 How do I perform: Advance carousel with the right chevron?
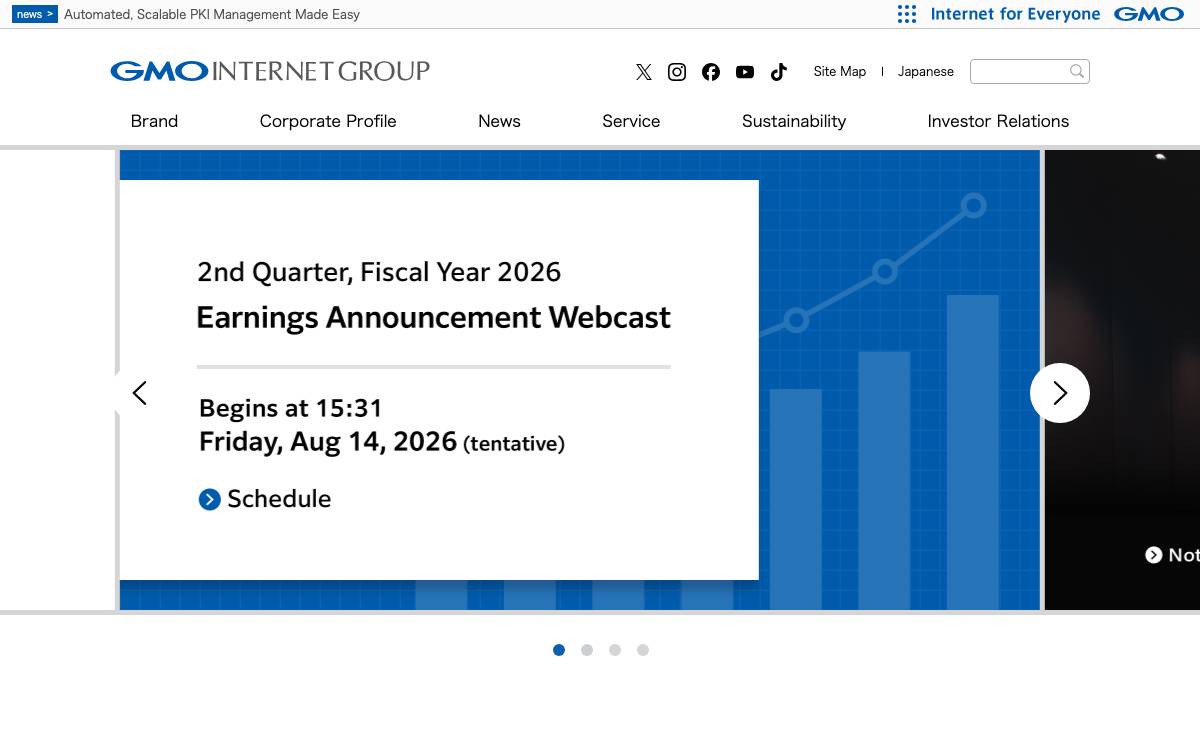click(x=1060, y=393)
